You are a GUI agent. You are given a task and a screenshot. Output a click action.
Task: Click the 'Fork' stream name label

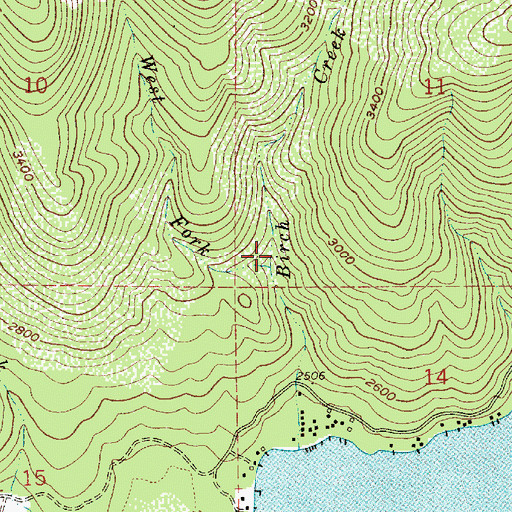(x=191, y=236)
